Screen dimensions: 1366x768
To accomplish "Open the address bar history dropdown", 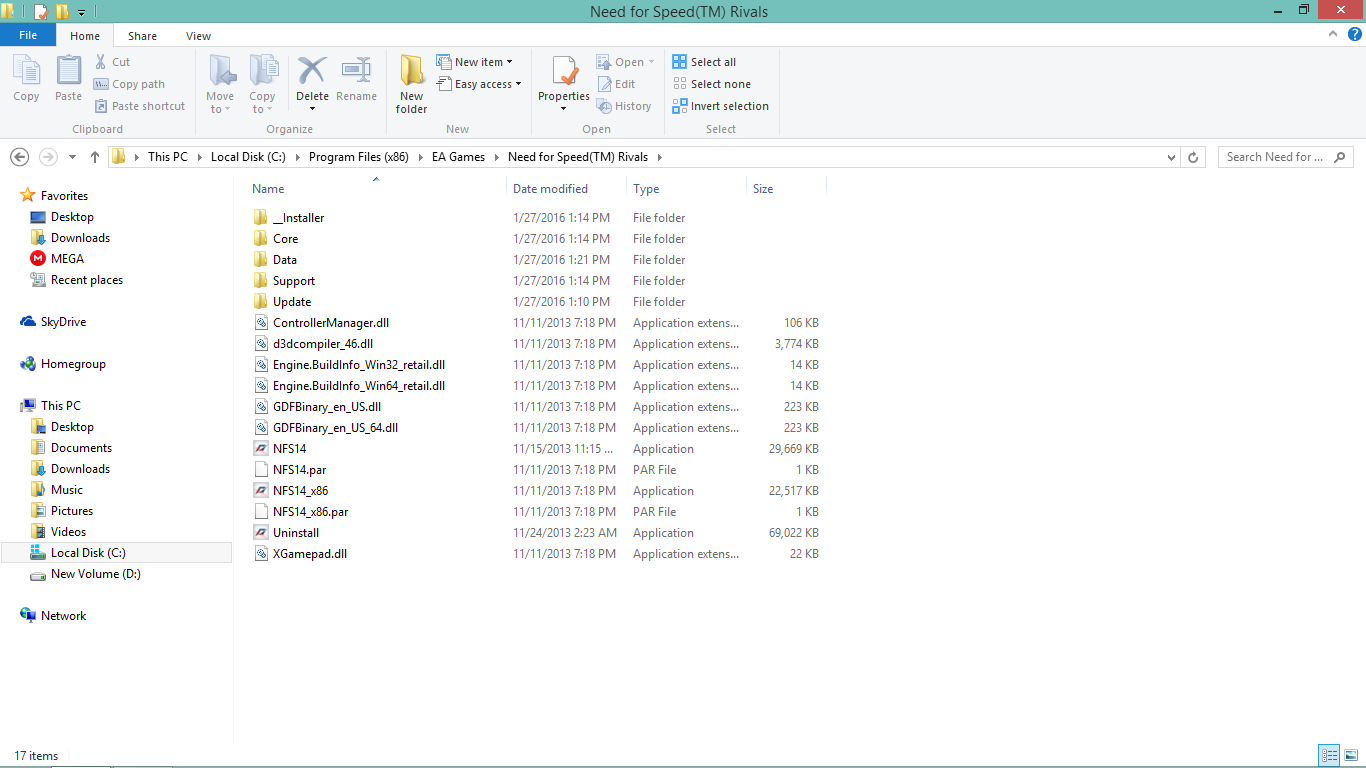I will [x=1172, y=157].
